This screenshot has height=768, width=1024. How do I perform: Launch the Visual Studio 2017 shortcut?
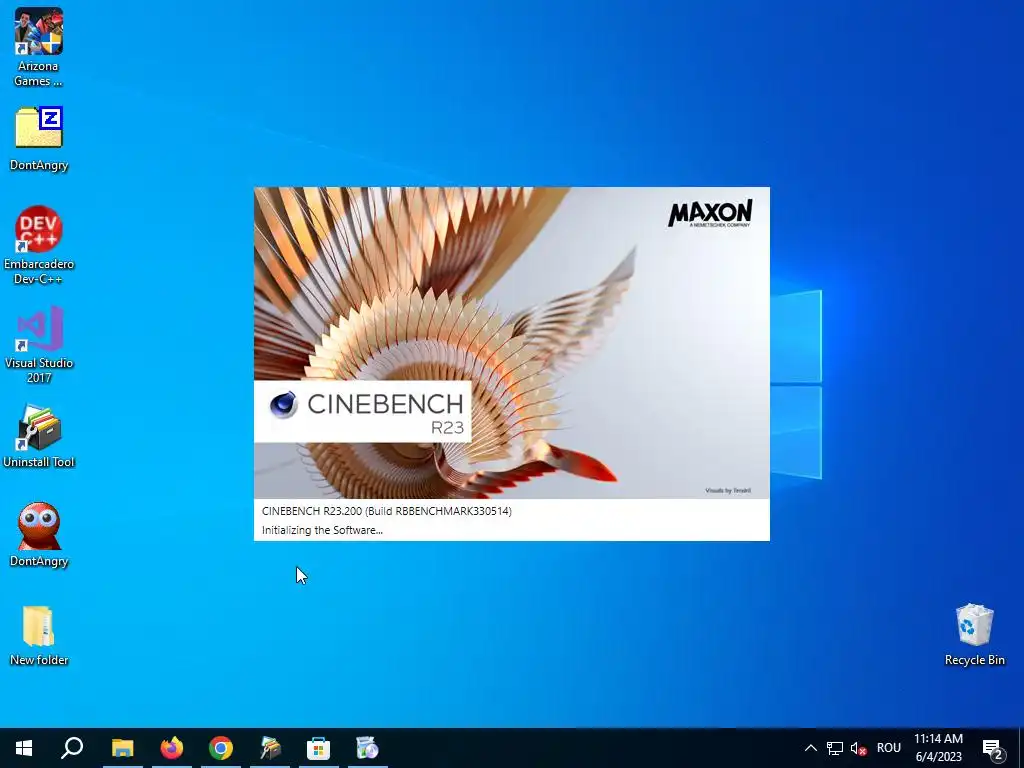(x=39, y=344)
